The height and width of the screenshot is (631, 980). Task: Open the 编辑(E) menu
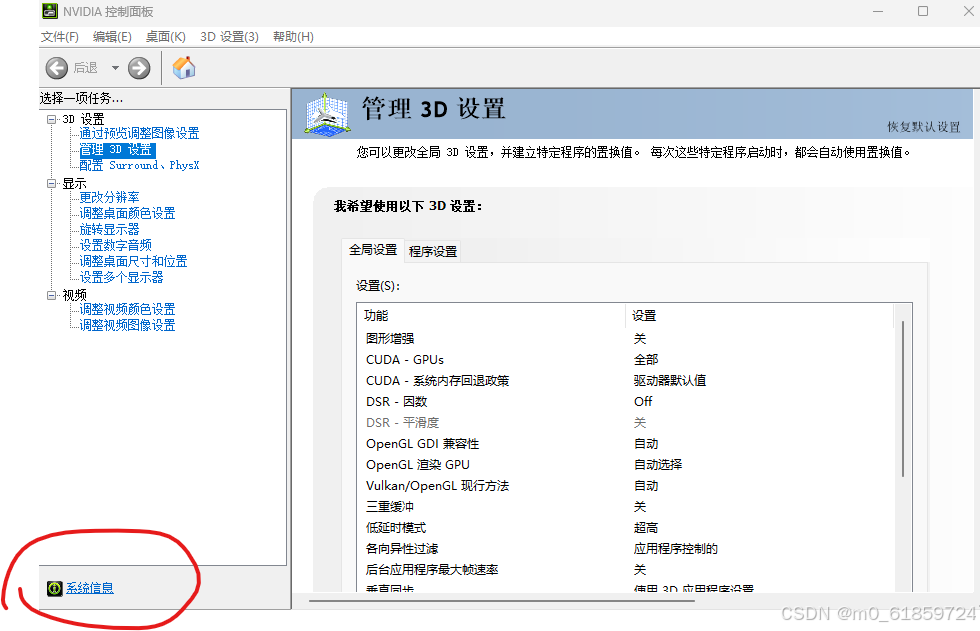pos(112,37)
